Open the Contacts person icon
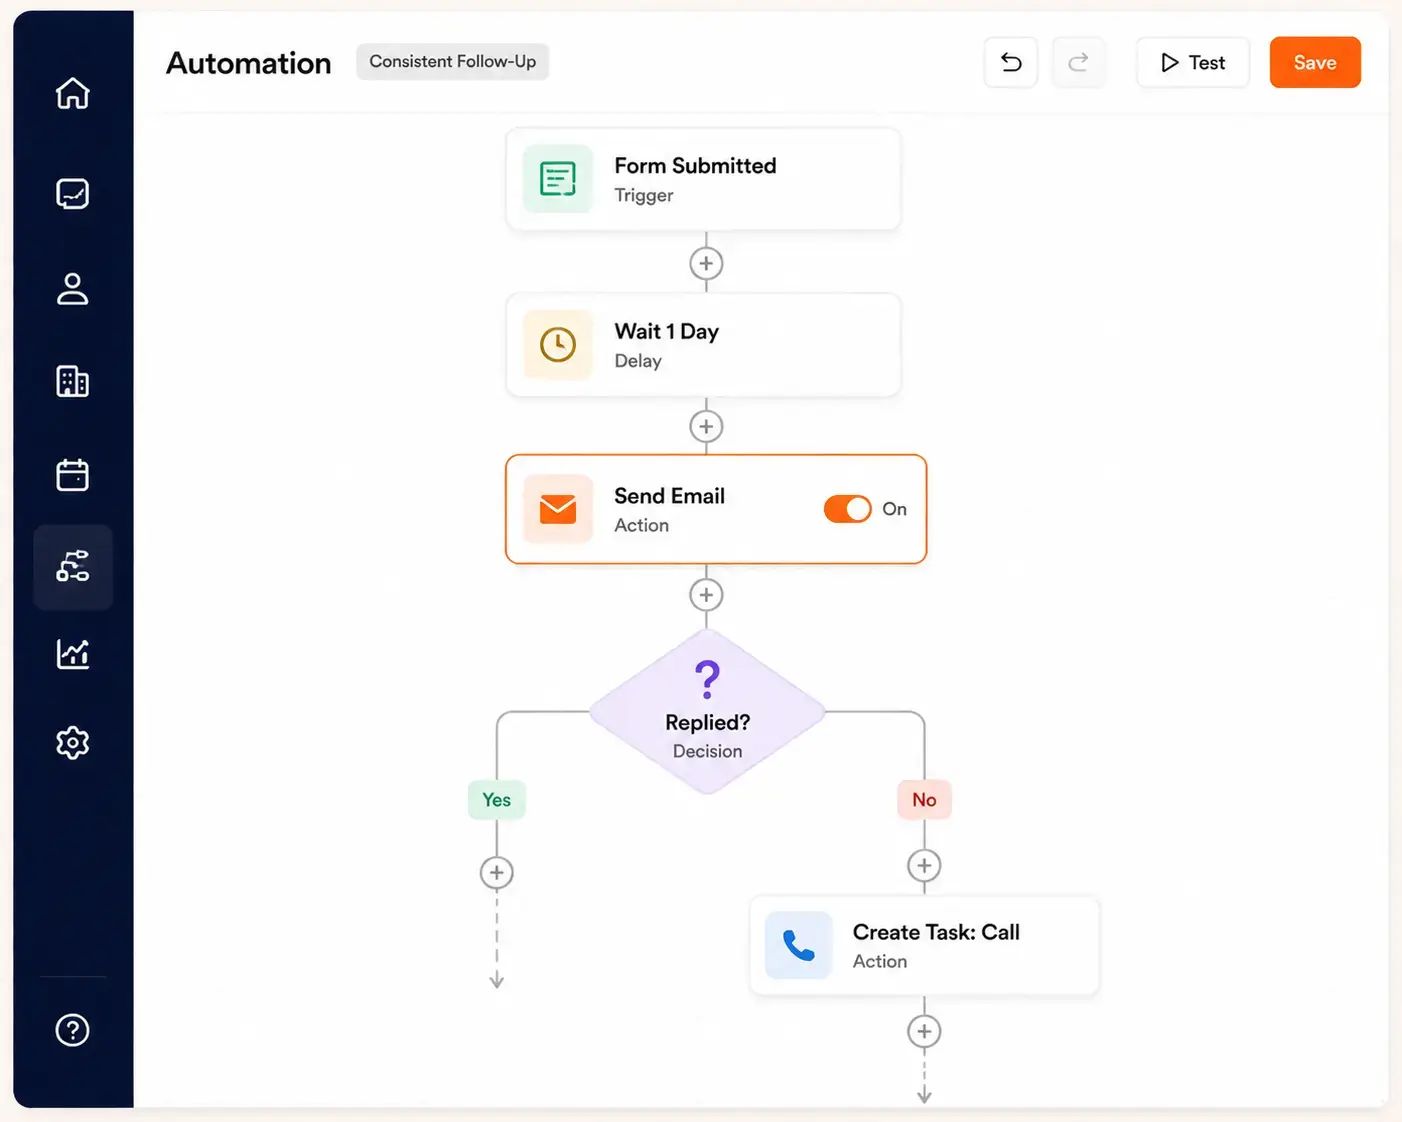This screenshot has width=1402, height=1122. (x=73, y=288)
